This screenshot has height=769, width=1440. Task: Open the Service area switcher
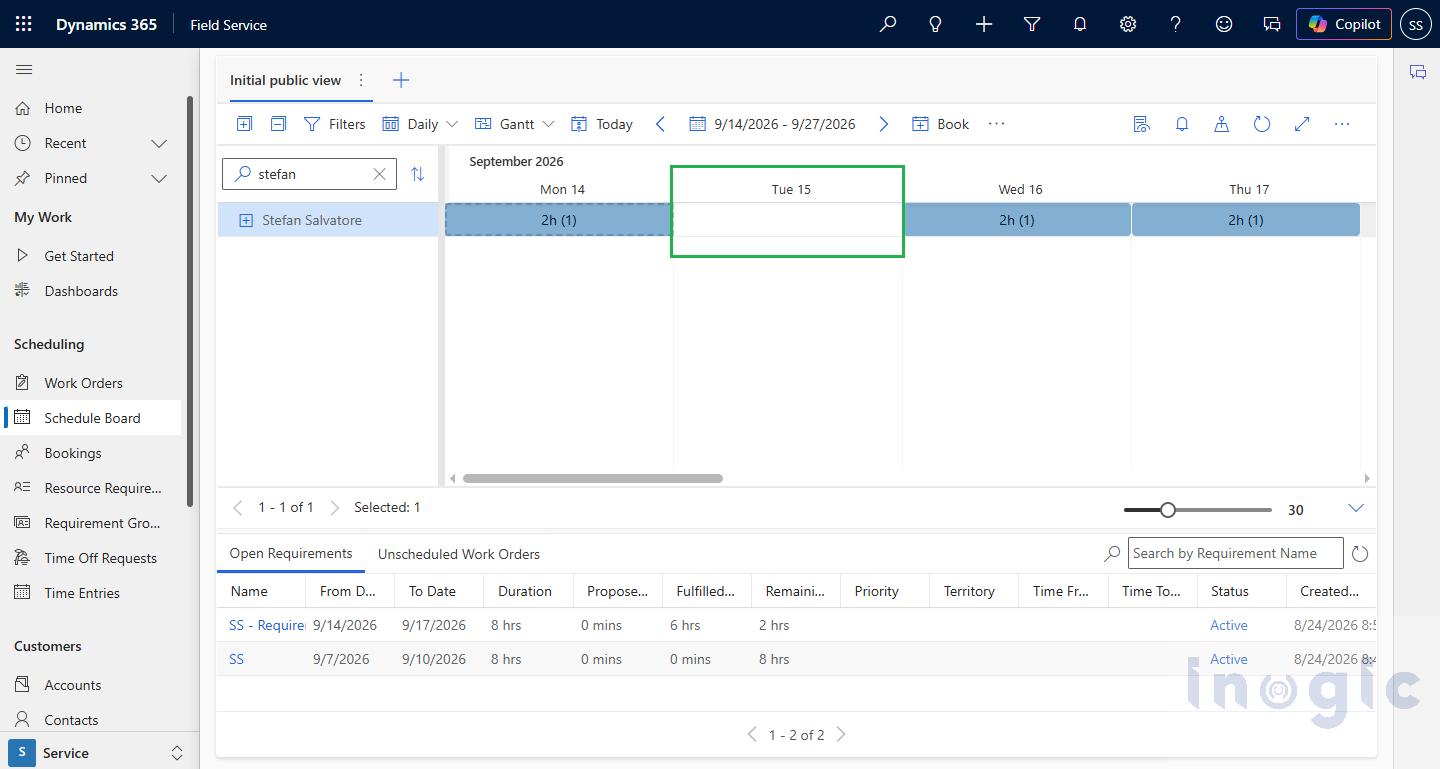[99, 753]
